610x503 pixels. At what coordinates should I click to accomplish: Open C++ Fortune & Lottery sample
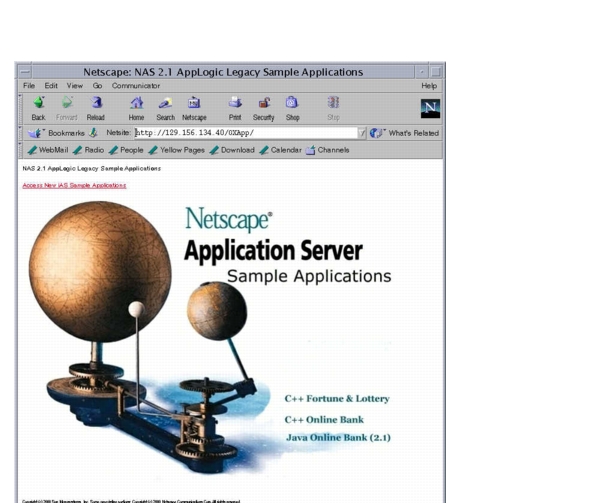tap(337, 399)
